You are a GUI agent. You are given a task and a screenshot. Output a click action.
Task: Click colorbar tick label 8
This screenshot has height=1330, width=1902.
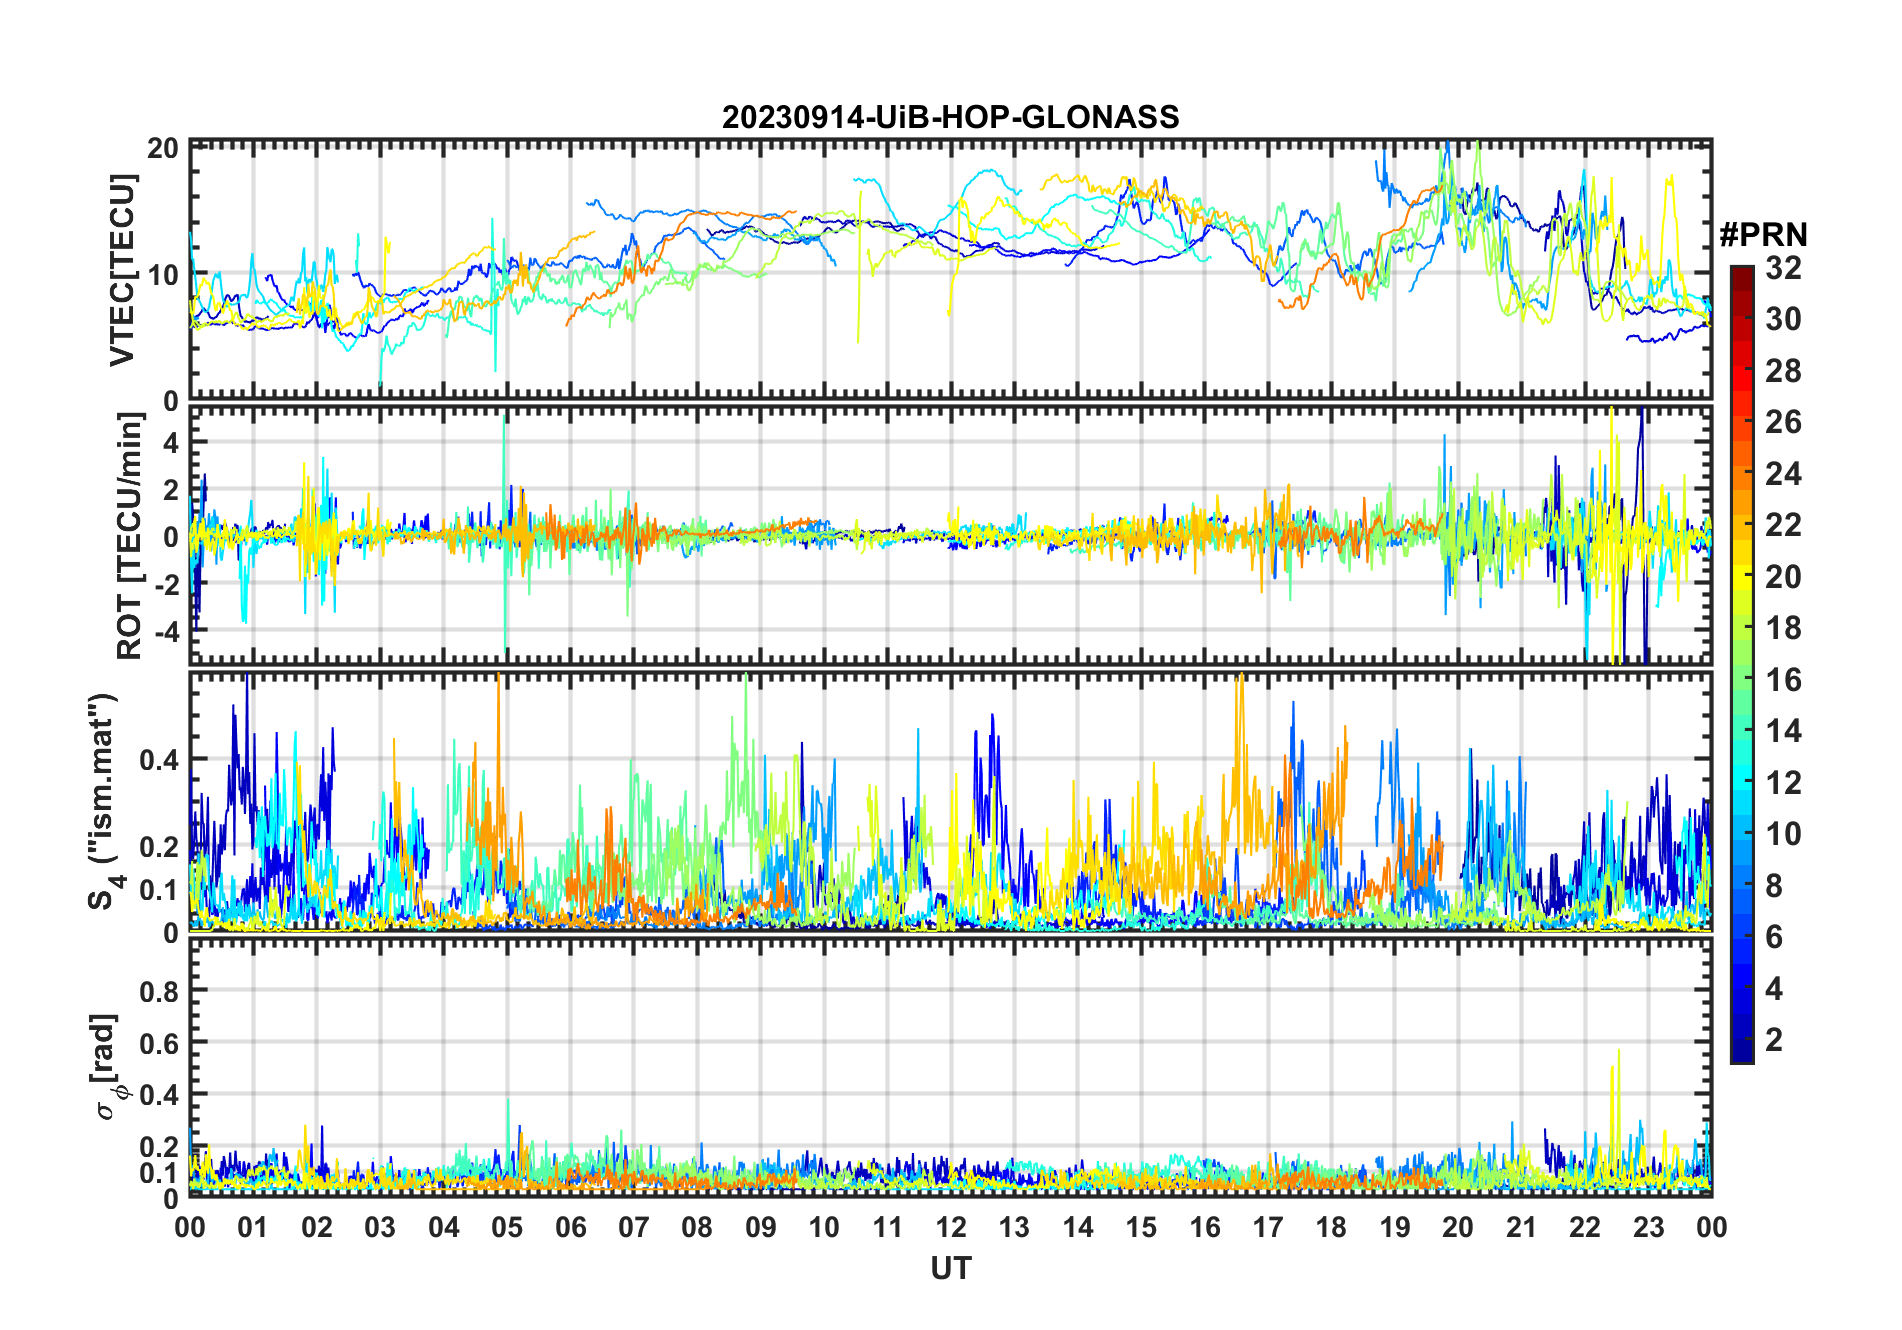tap(1774, 885)
